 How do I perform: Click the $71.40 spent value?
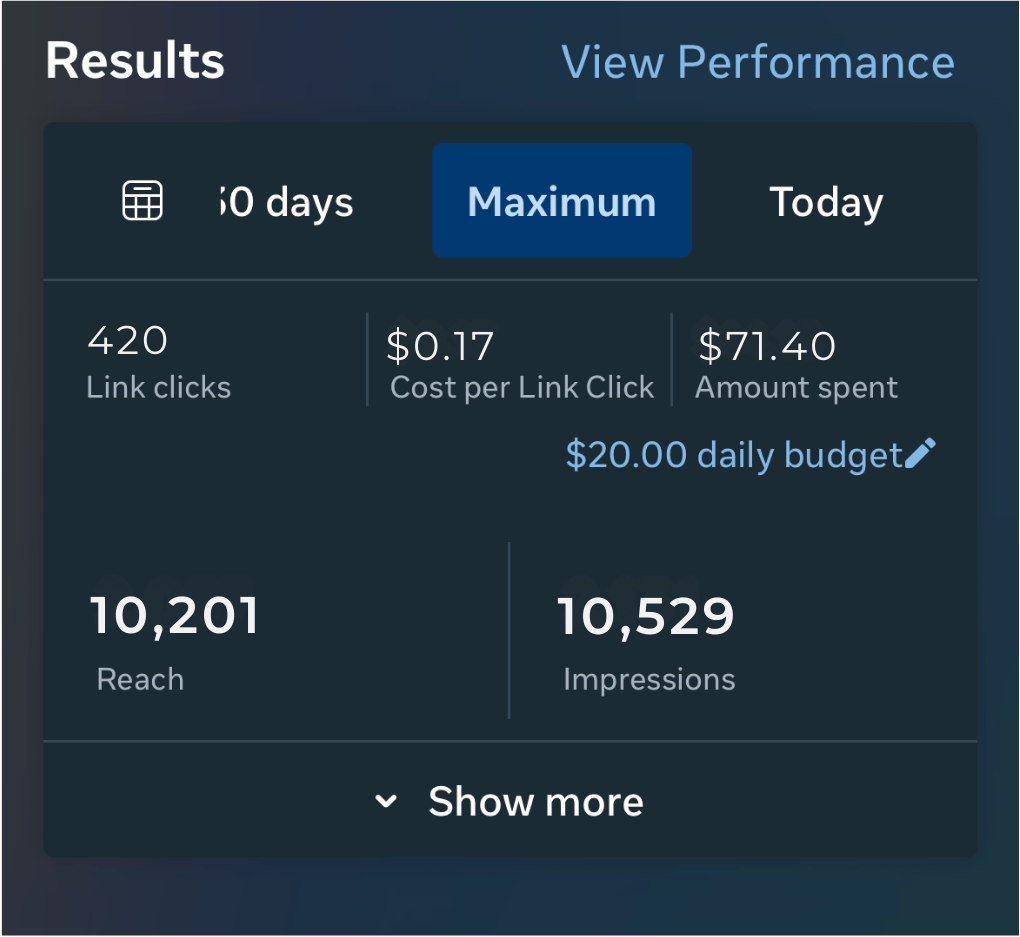766,346
